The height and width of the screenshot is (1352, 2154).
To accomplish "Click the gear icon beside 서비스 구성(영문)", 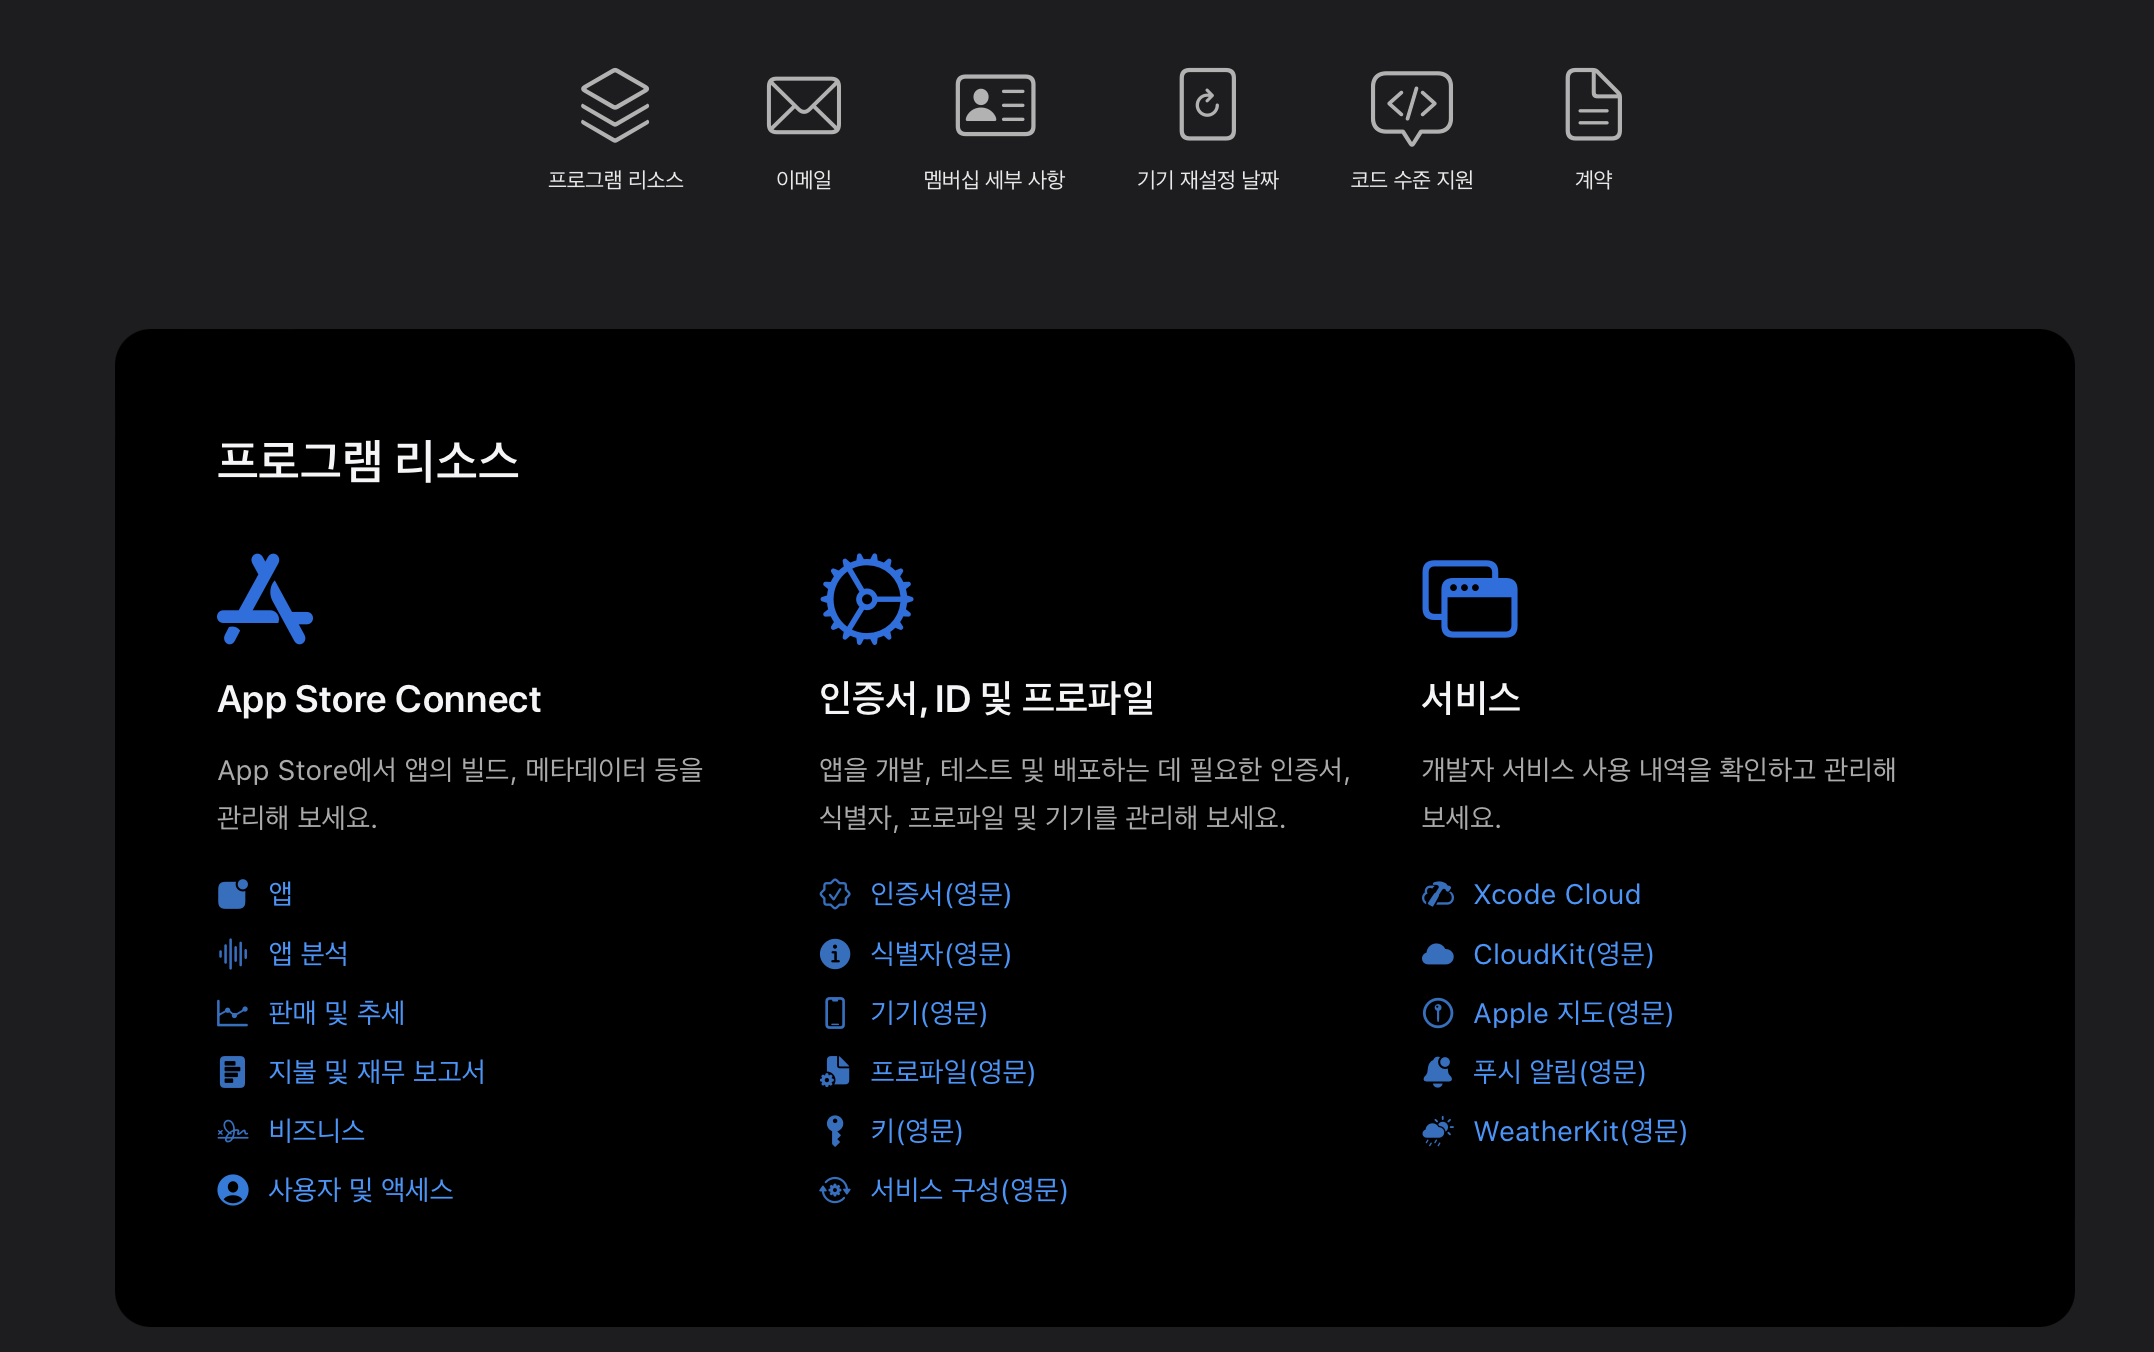I will pos(835,1190).
